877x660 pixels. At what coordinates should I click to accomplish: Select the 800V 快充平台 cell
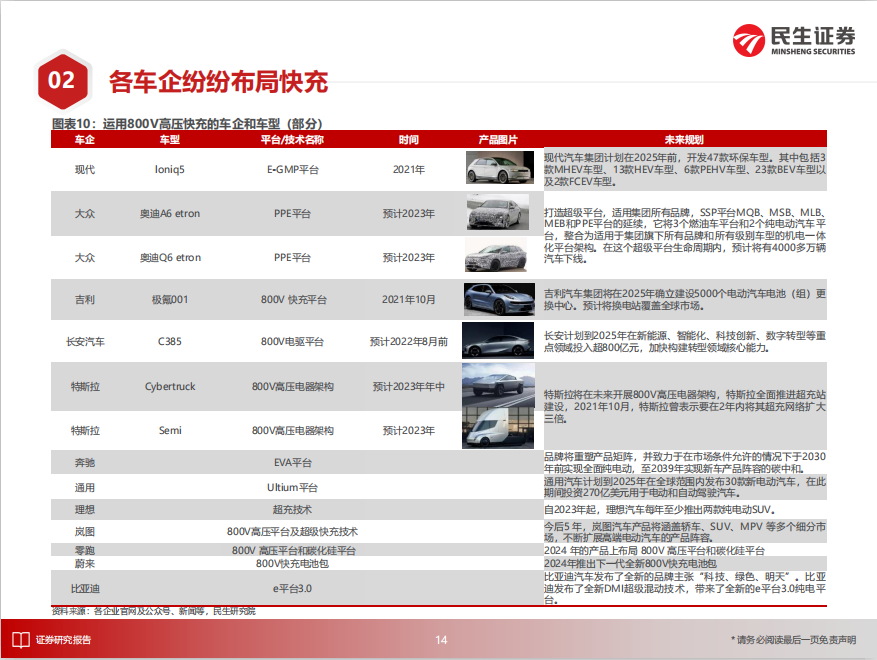tap(293, 300)
